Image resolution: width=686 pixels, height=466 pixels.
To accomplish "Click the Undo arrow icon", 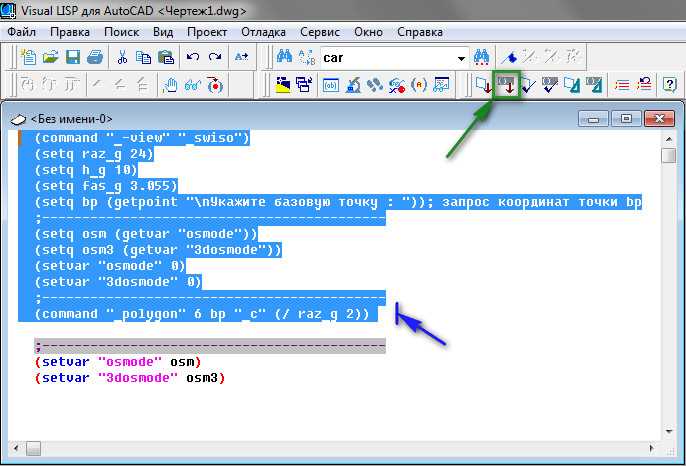I will pos(192,57).
